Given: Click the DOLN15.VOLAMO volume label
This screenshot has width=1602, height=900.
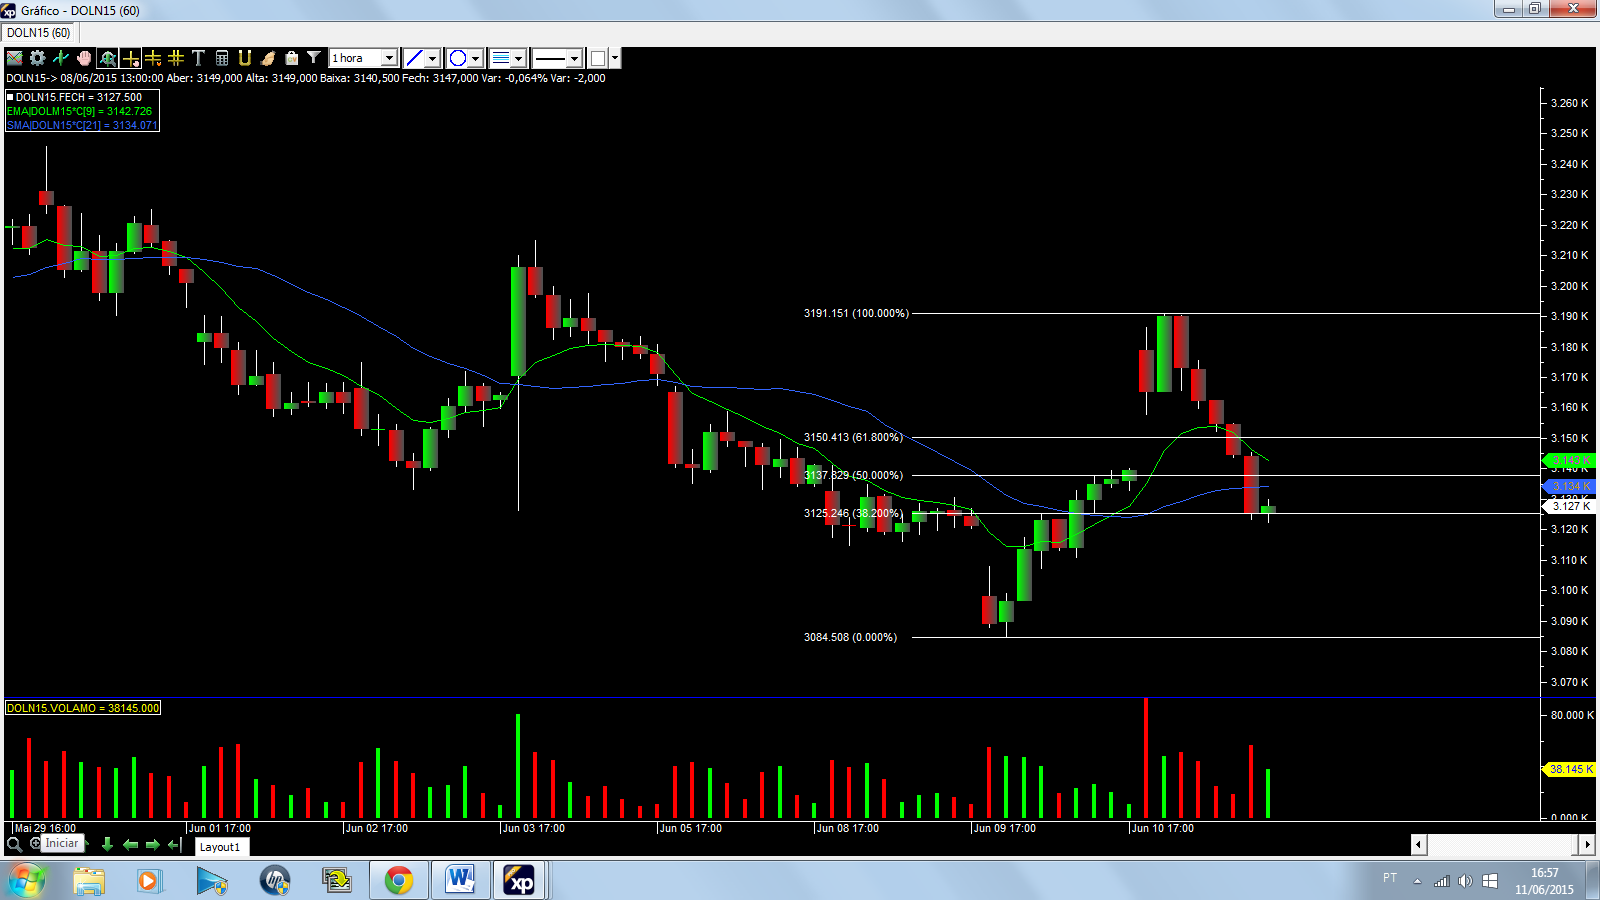Looking at the screenshot, I should pyautogui.click(x=83, y=708).
